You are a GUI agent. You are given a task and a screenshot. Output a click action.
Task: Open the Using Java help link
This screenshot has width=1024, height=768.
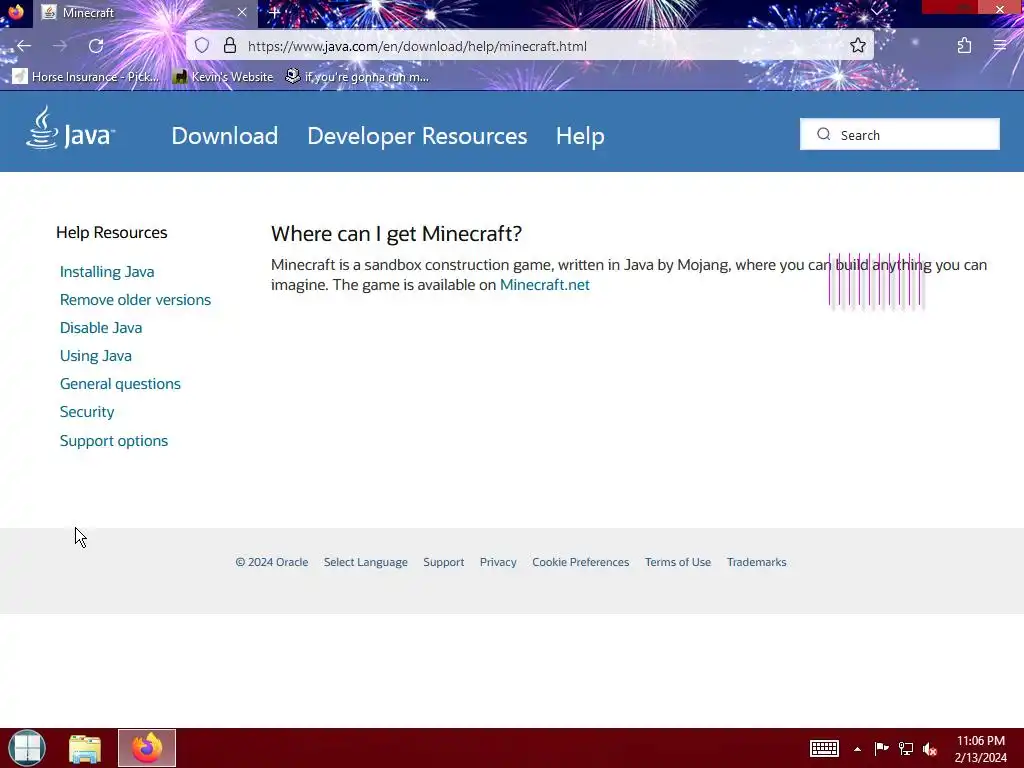click(x=95, y=356)
